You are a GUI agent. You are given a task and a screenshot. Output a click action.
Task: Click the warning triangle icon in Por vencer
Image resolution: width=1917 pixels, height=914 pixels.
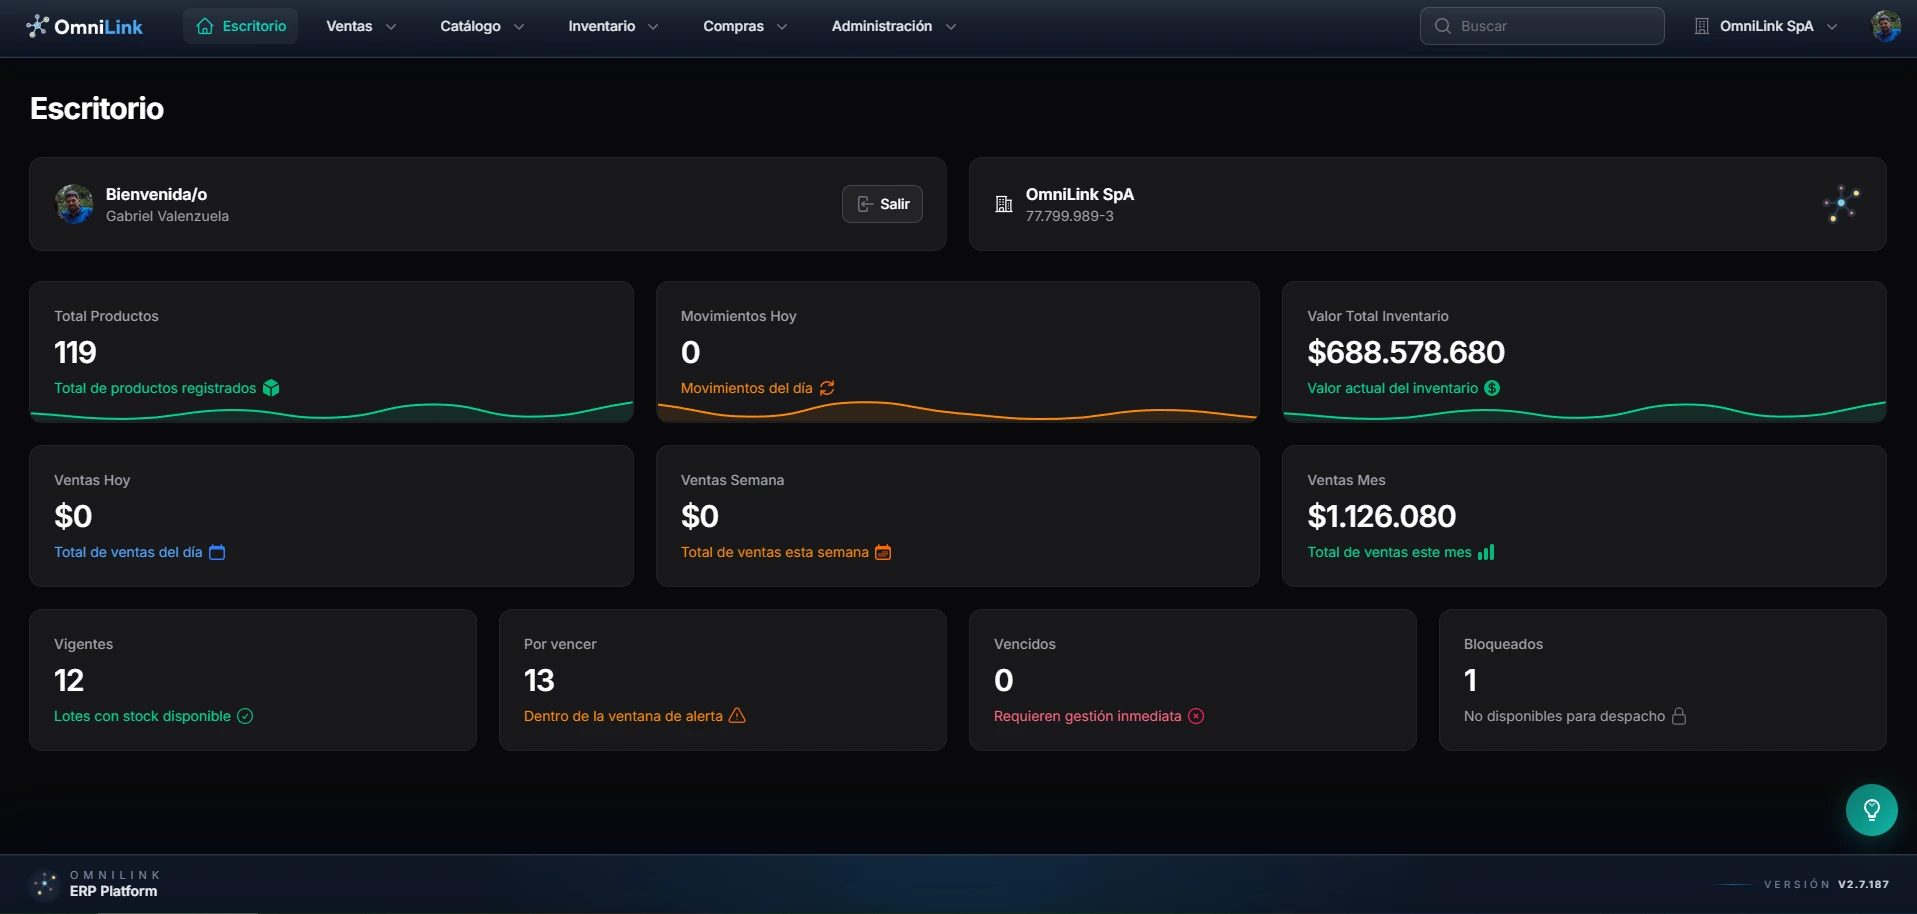pos(737,715)
